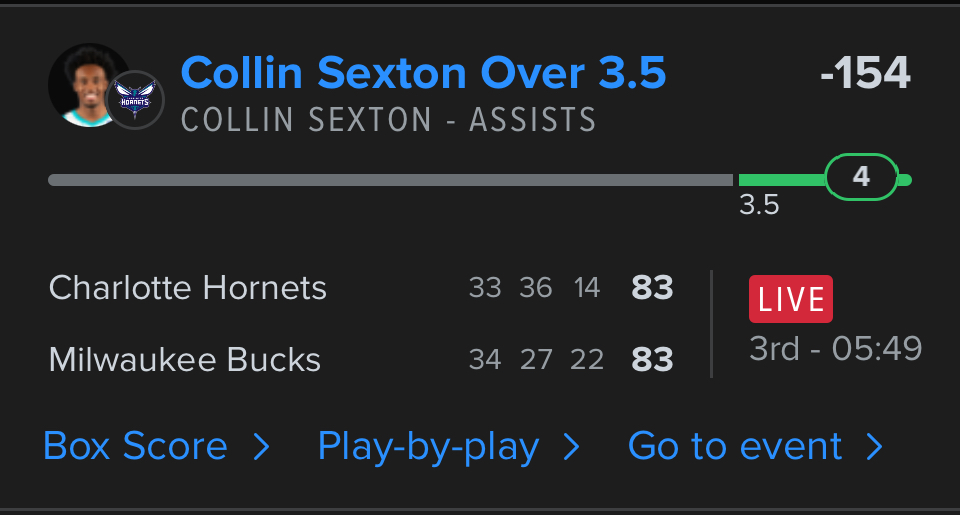Click the 3rd - 05:49 game clock
The image size is (960, 515).
836,349
